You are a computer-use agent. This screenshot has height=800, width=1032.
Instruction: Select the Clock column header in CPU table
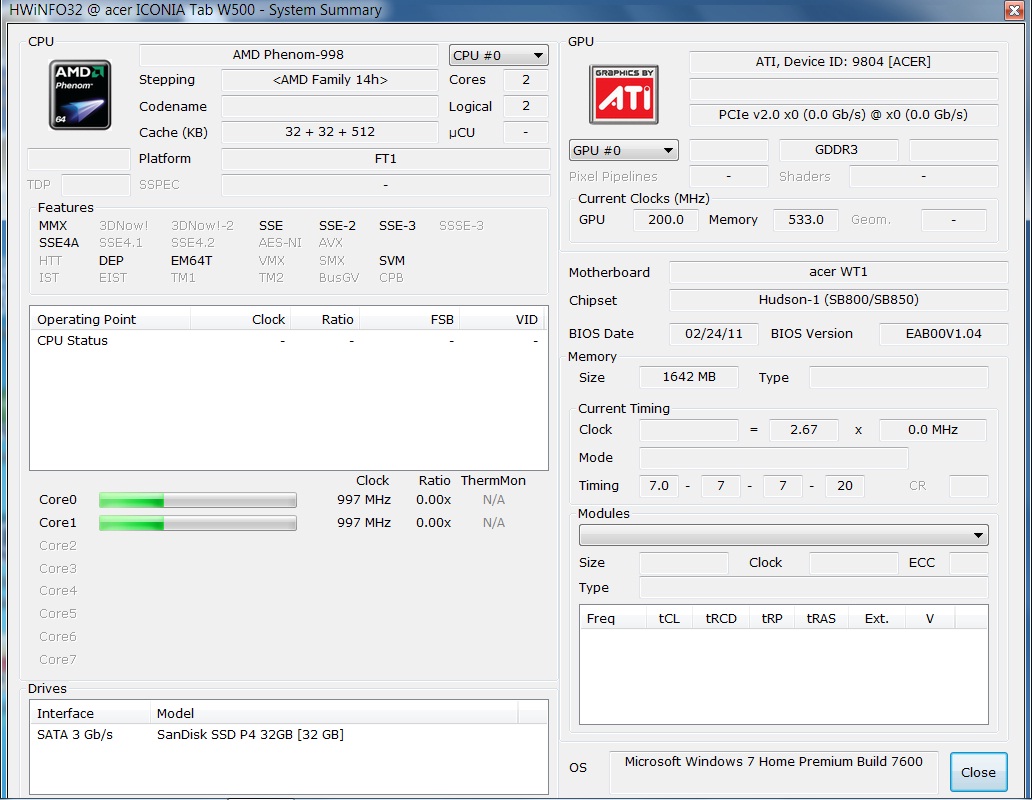241,319
